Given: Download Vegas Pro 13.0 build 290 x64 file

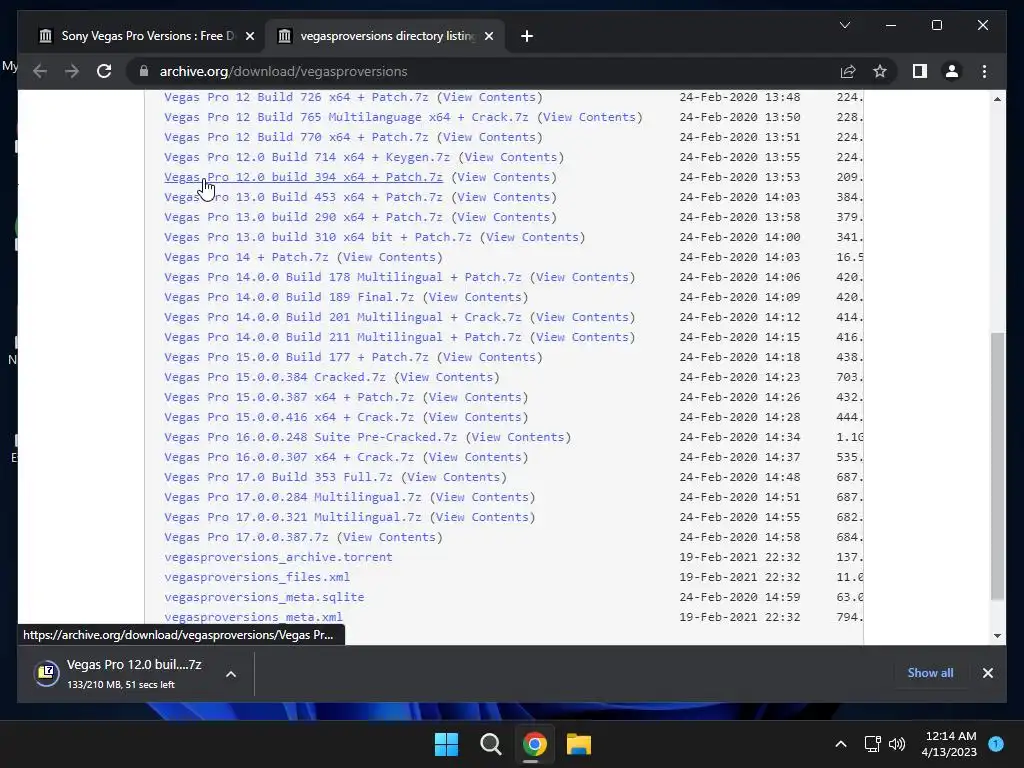Looking at the screenshot, I should (303, 217).
